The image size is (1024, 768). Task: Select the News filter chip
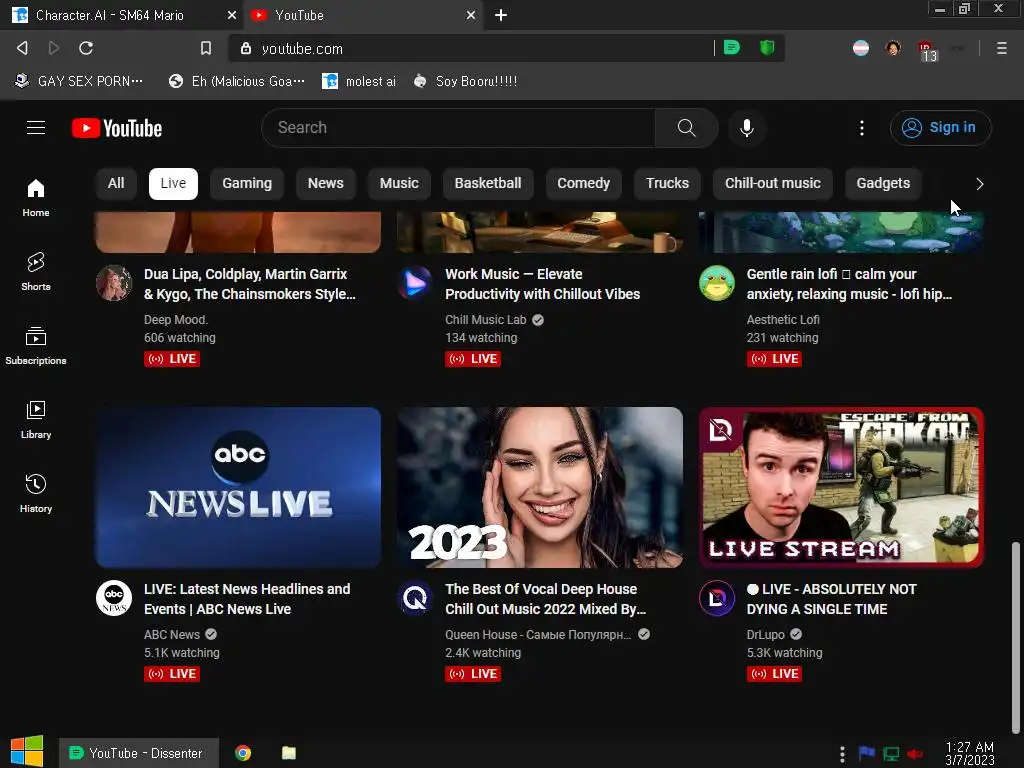(x=325, y=184)
